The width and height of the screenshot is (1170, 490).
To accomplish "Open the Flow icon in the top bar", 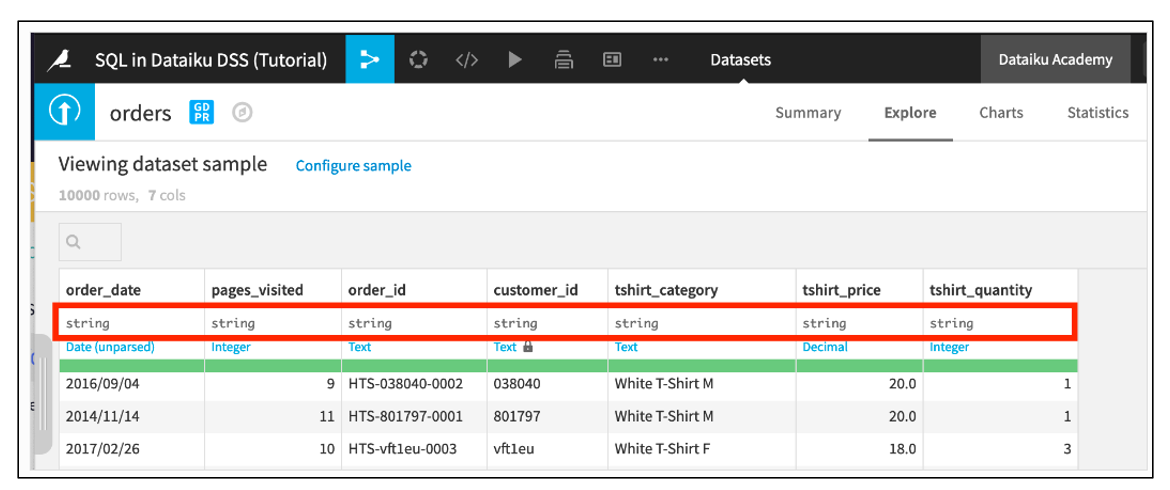I will (x=370, y=60).
